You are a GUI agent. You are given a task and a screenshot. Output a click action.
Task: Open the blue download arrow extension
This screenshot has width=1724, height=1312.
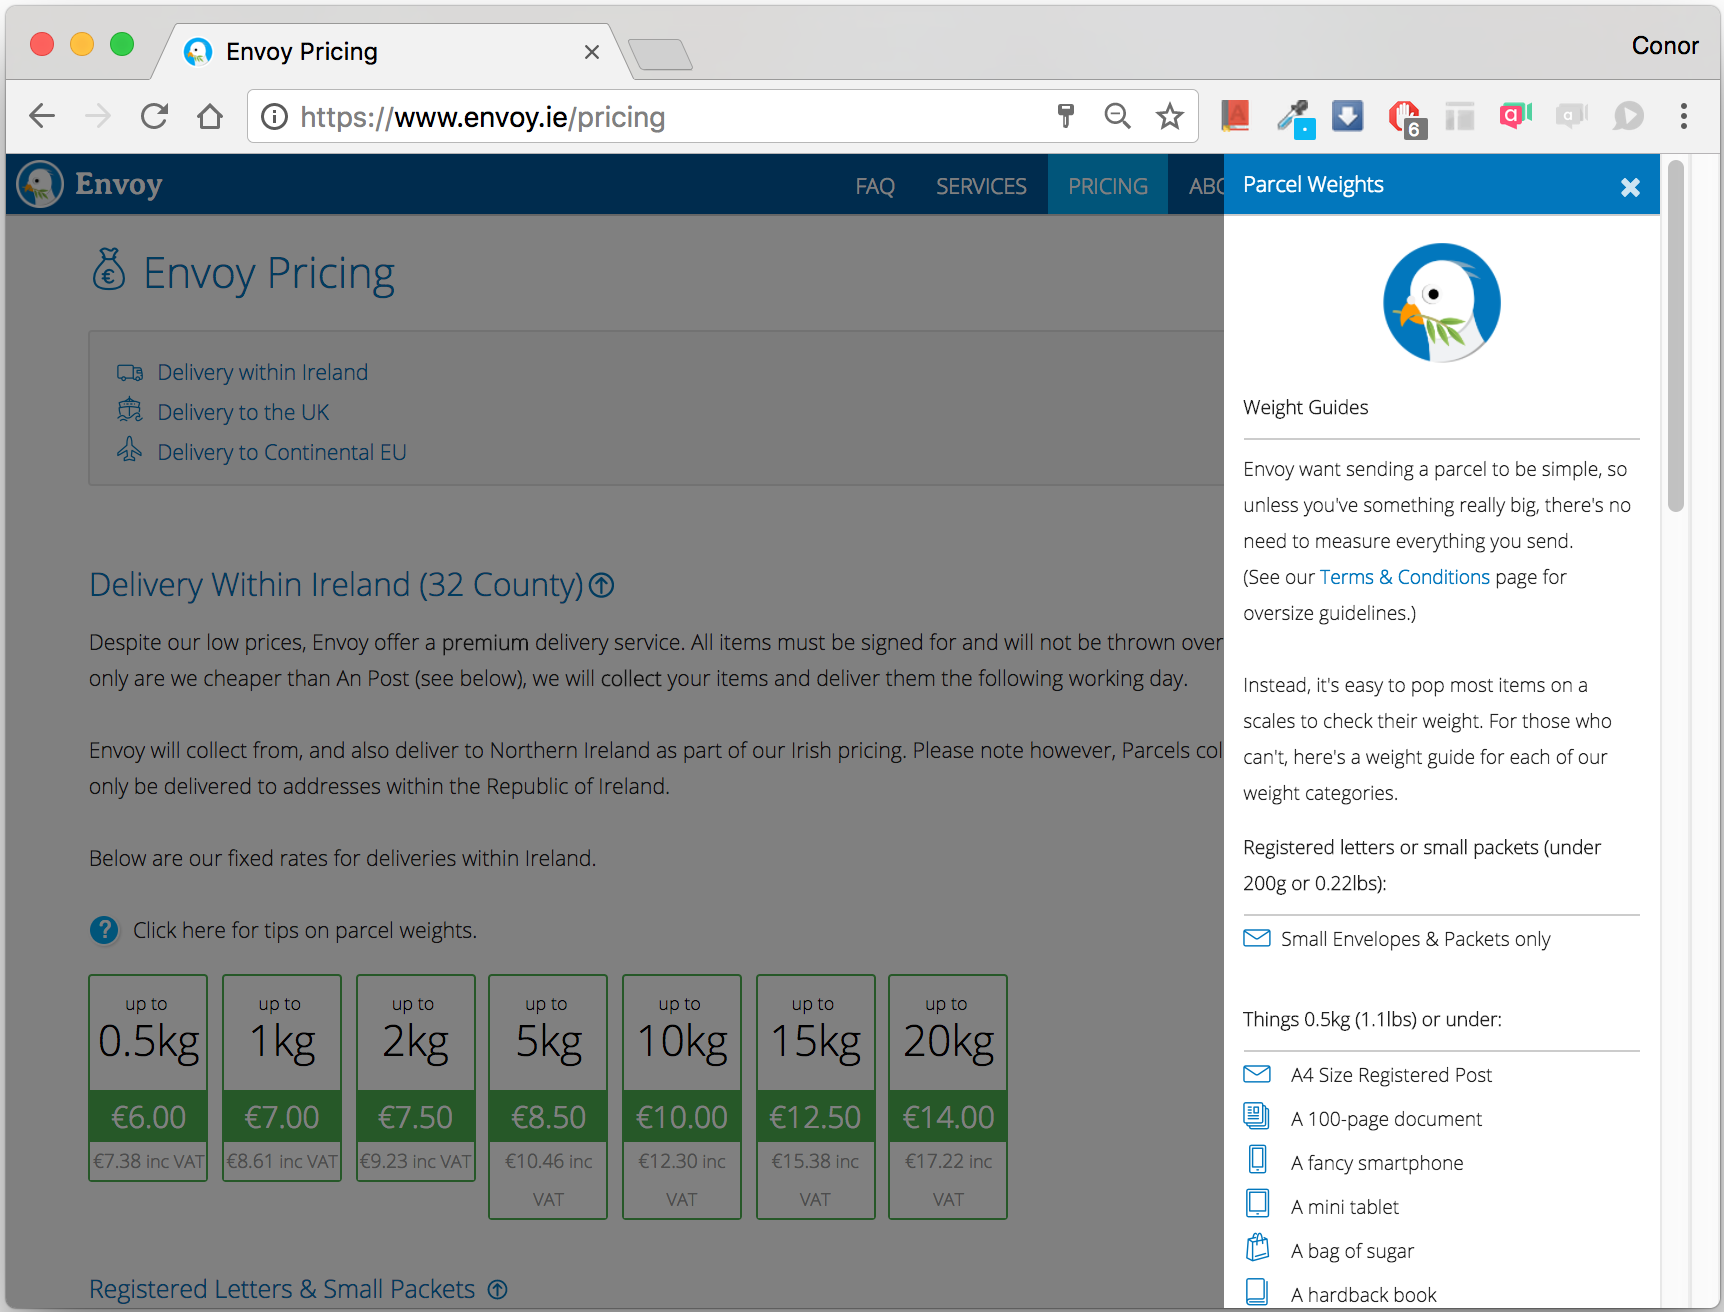tap(1348, 116)
